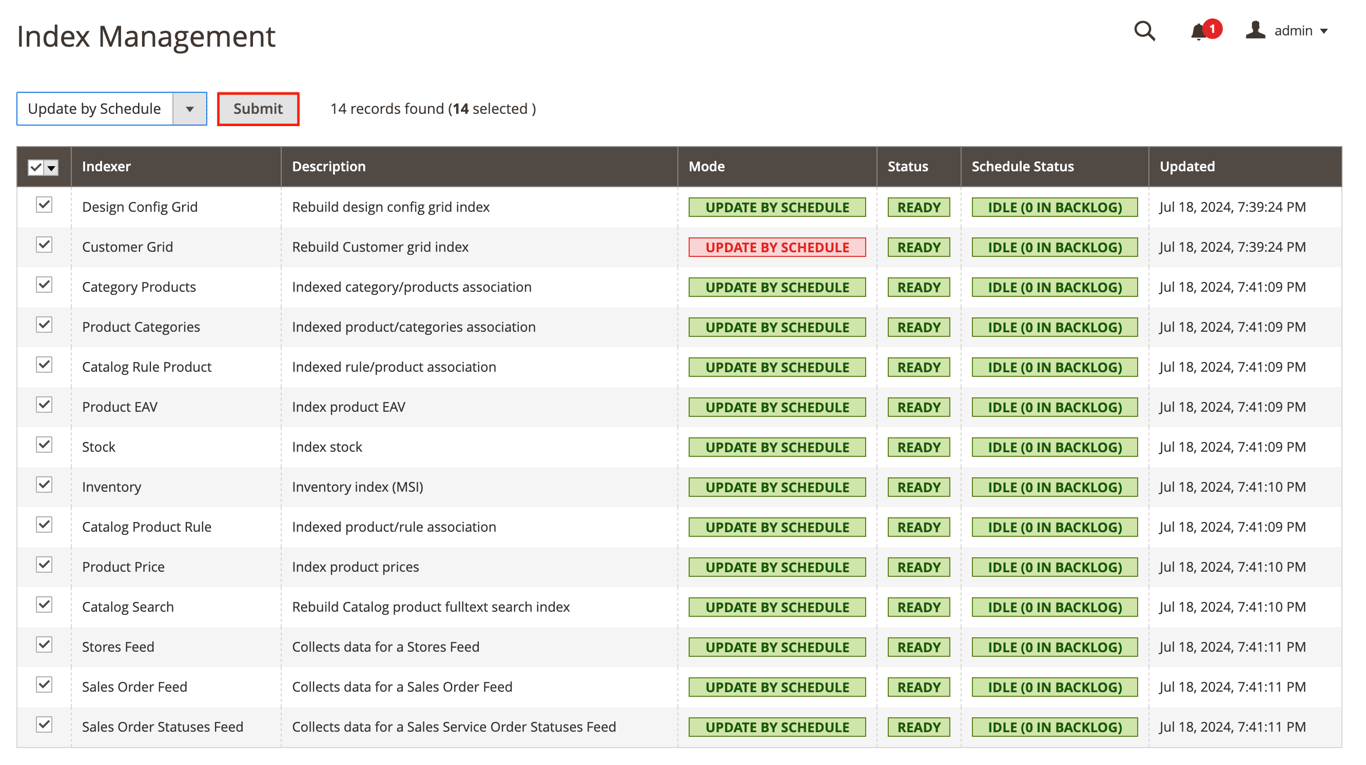Viewport: 1366px width, 765px height.
Task: View admin notifications bell
Action: pyautogui.click(x=1197, y=32)
